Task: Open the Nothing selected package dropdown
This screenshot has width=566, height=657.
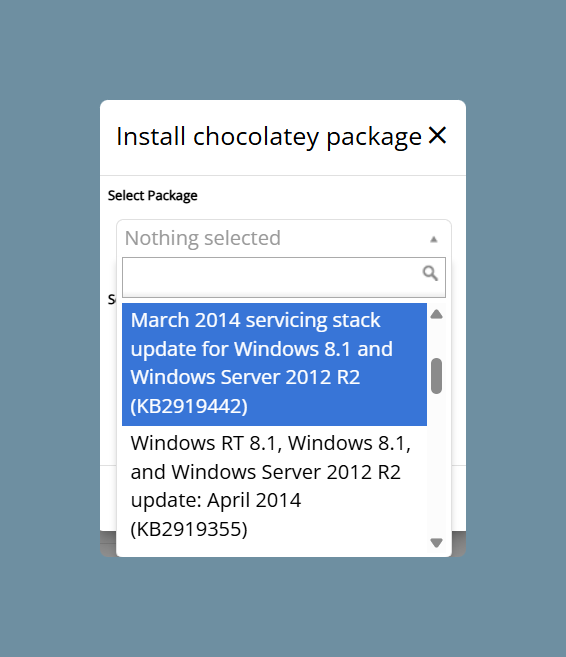Action: [284, 238]
